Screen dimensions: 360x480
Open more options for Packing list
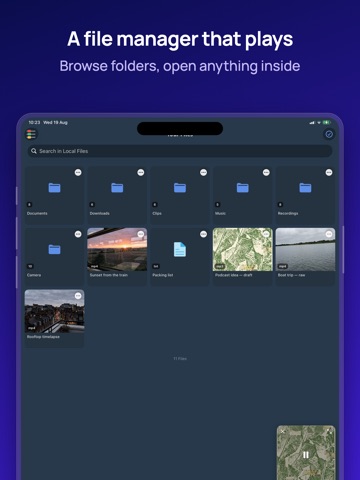(x=203, y=234)
